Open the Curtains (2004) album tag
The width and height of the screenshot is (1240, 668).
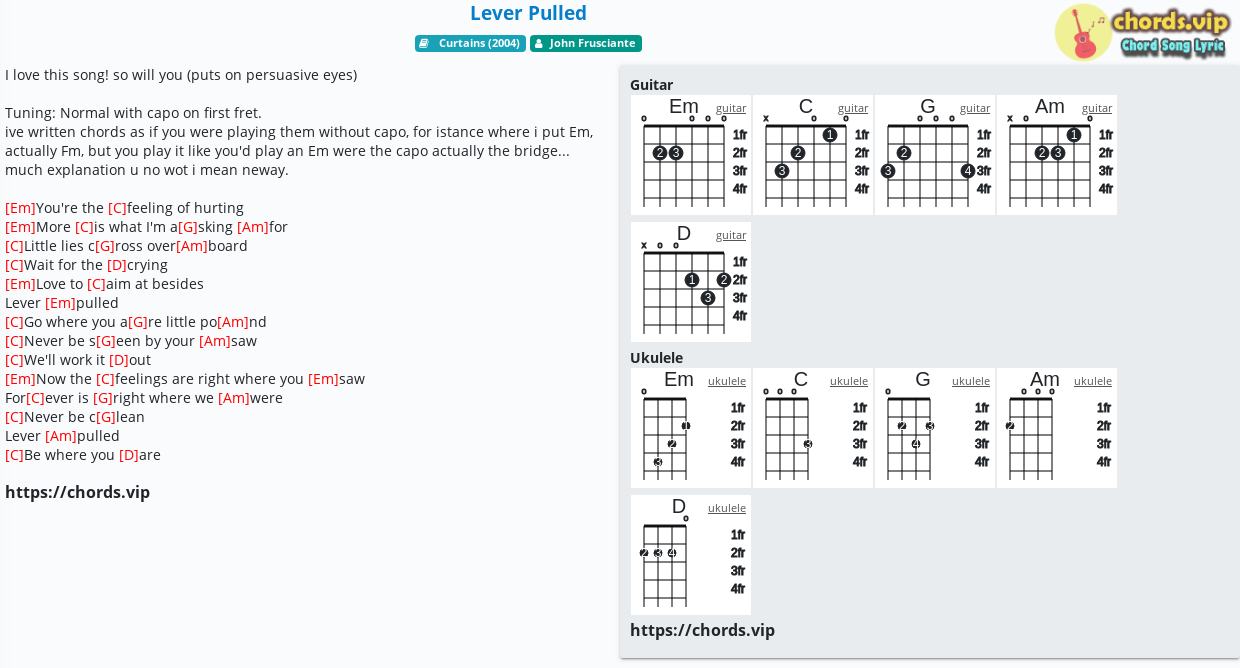(x=470, y=43)
